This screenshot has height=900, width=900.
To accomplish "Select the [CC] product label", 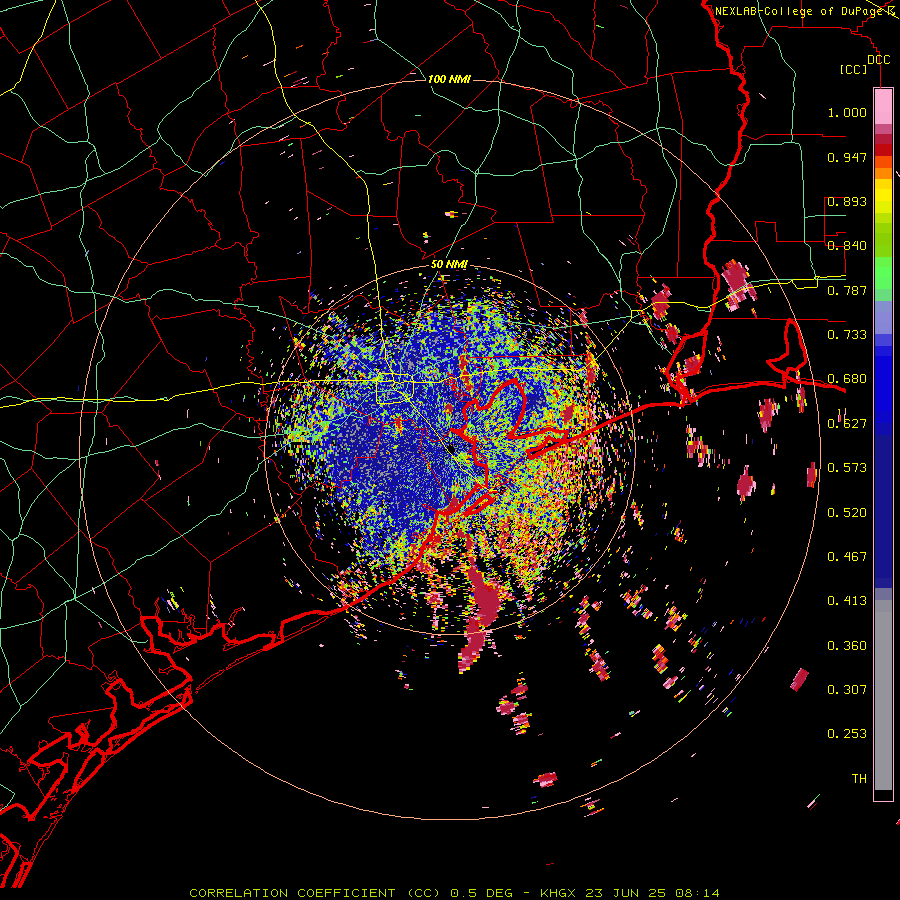I will (x=854, y=69).
